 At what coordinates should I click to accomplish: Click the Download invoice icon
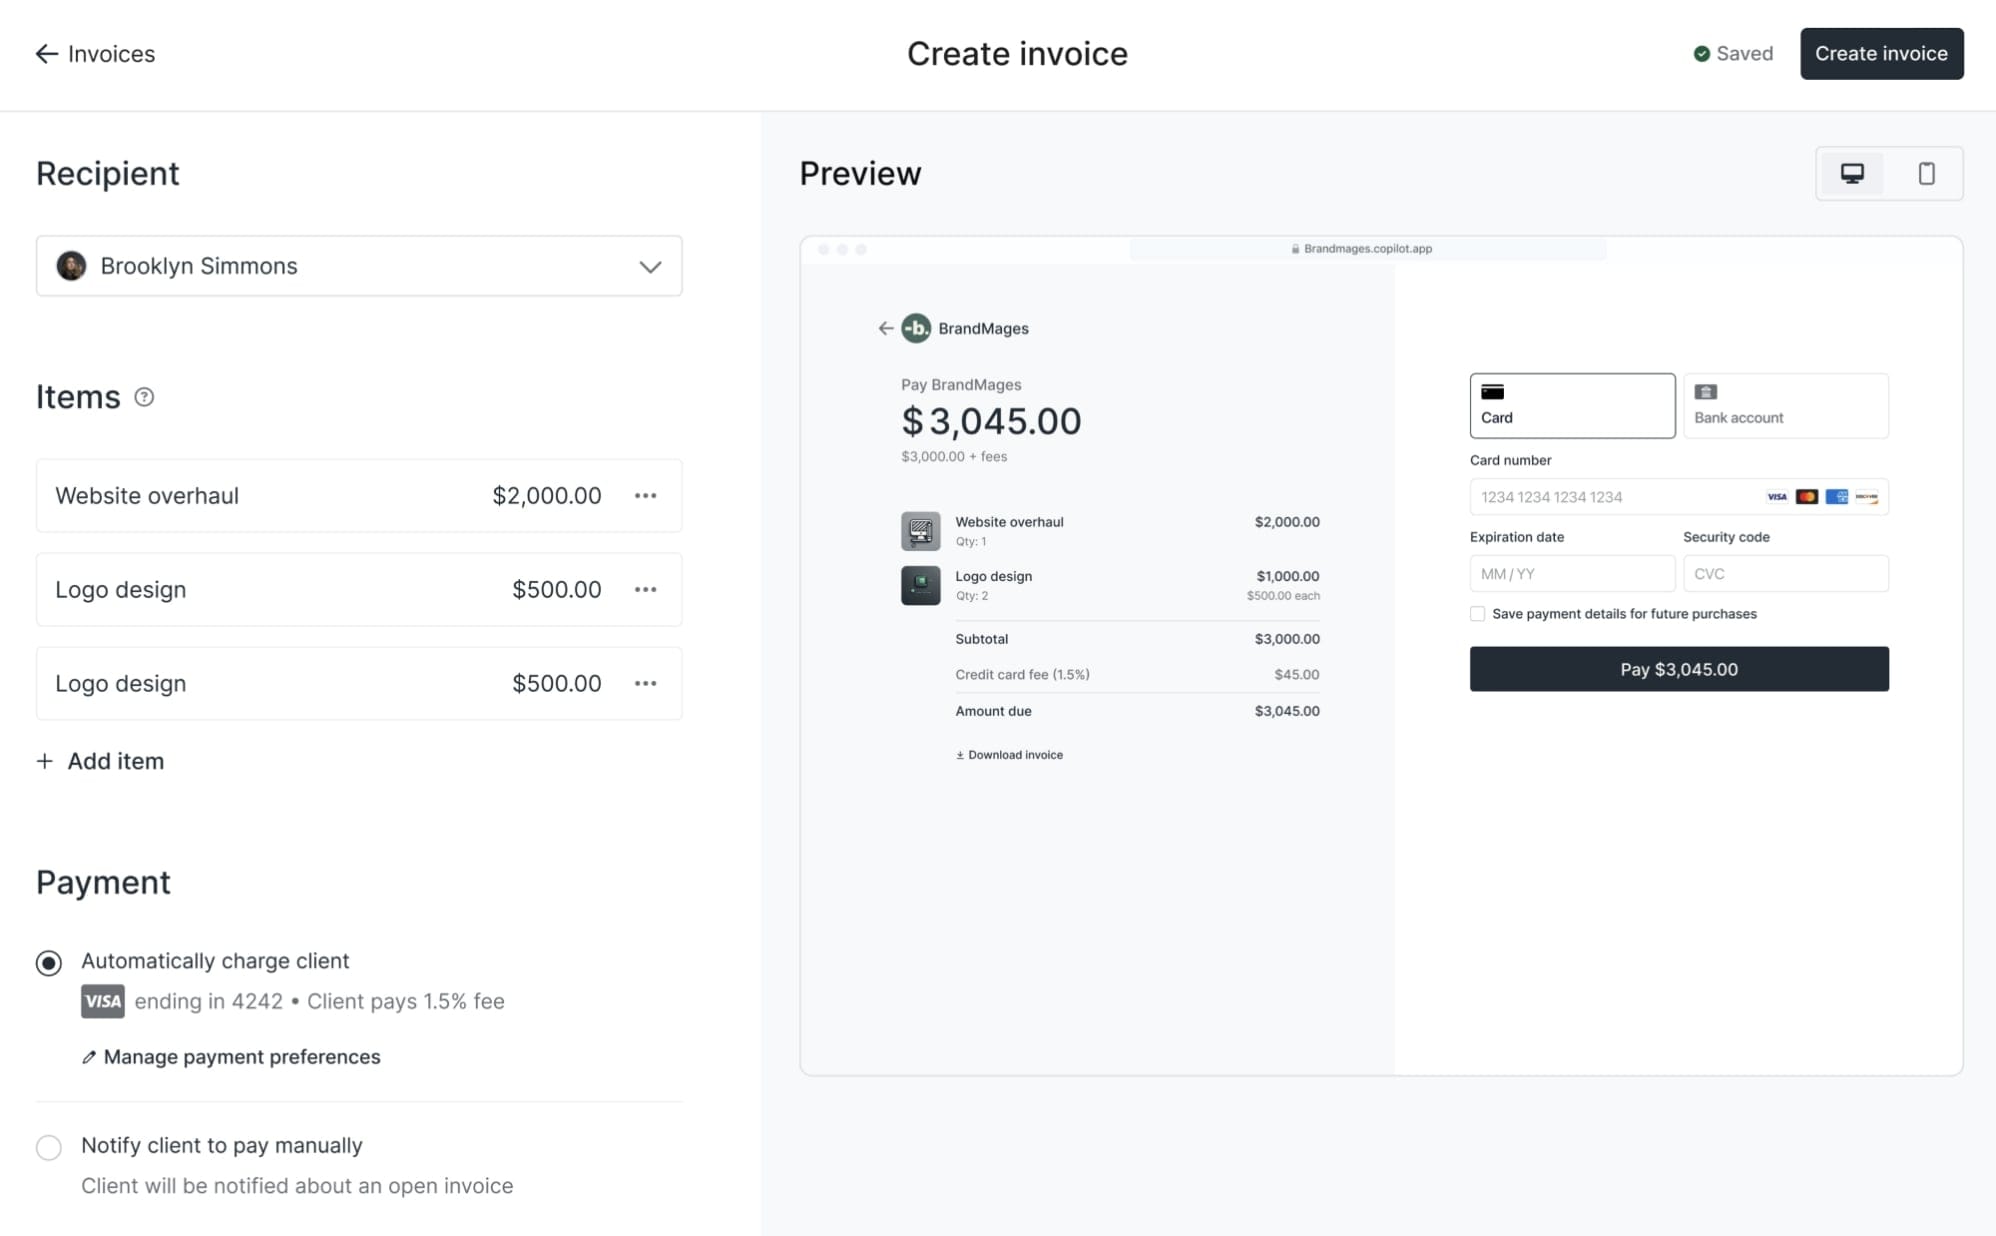click(x=959, y=754)
